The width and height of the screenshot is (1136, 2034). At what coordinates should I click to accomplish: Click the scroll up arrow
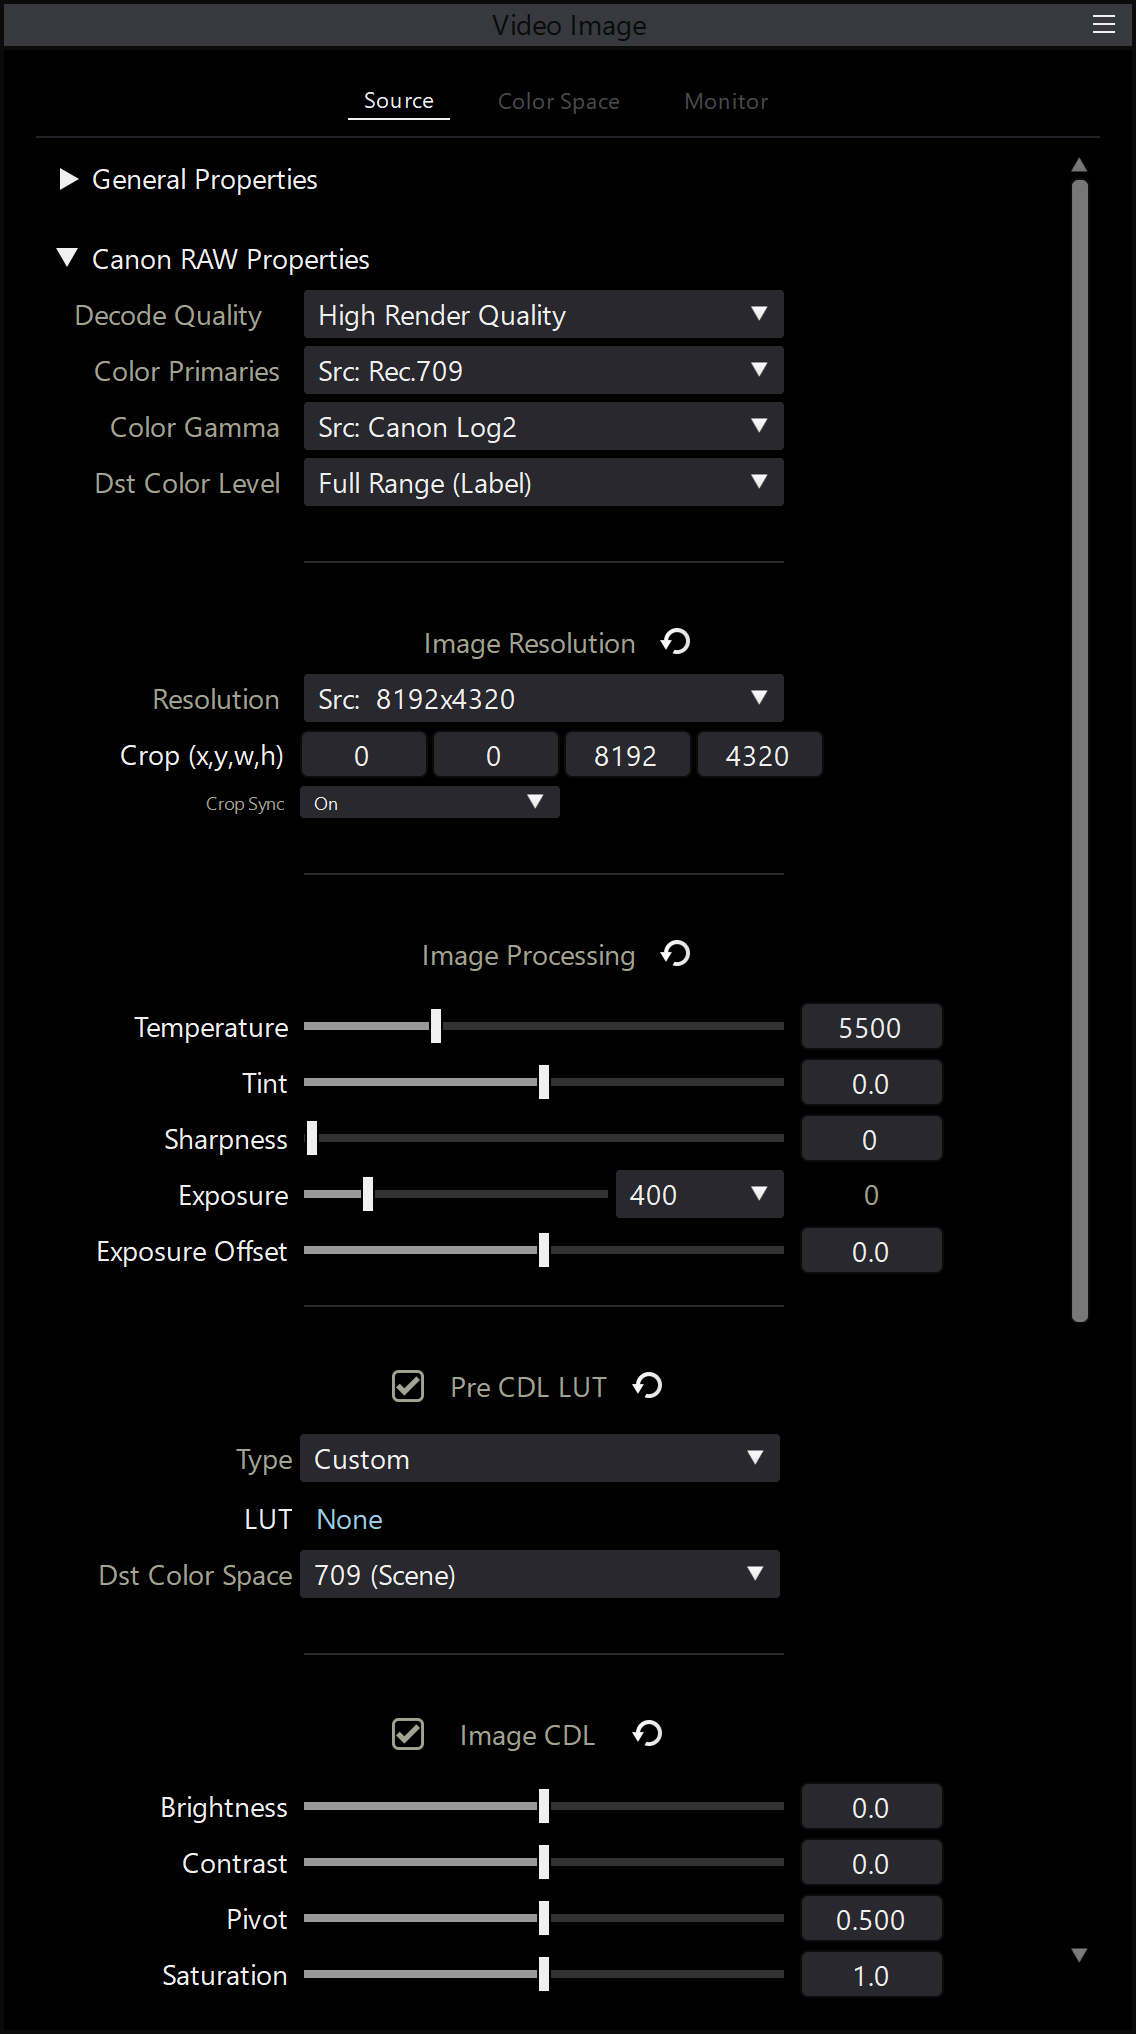point(1079,165)
